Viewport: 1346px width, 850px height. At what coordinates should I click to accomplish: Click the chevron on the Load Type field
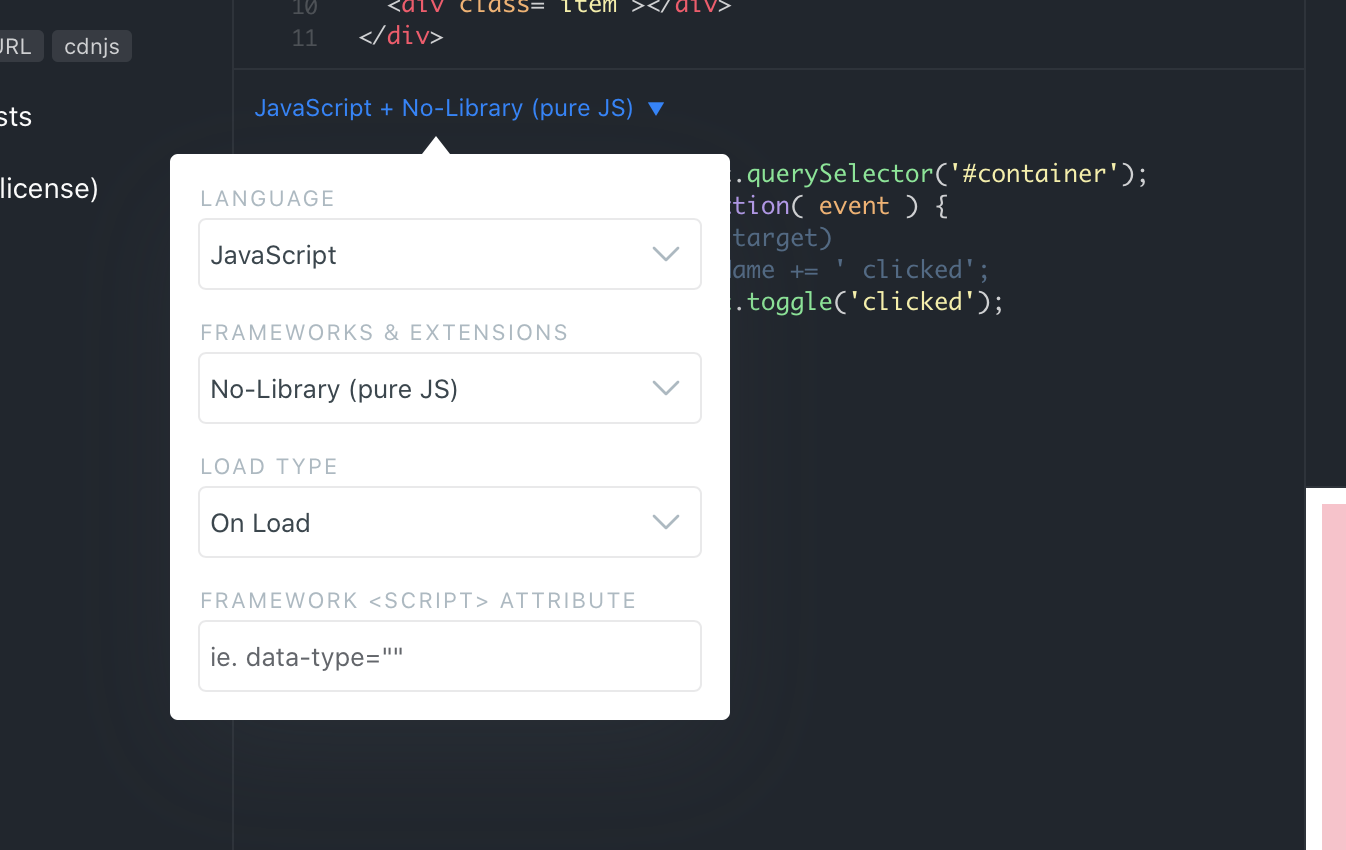coord(666,522)
